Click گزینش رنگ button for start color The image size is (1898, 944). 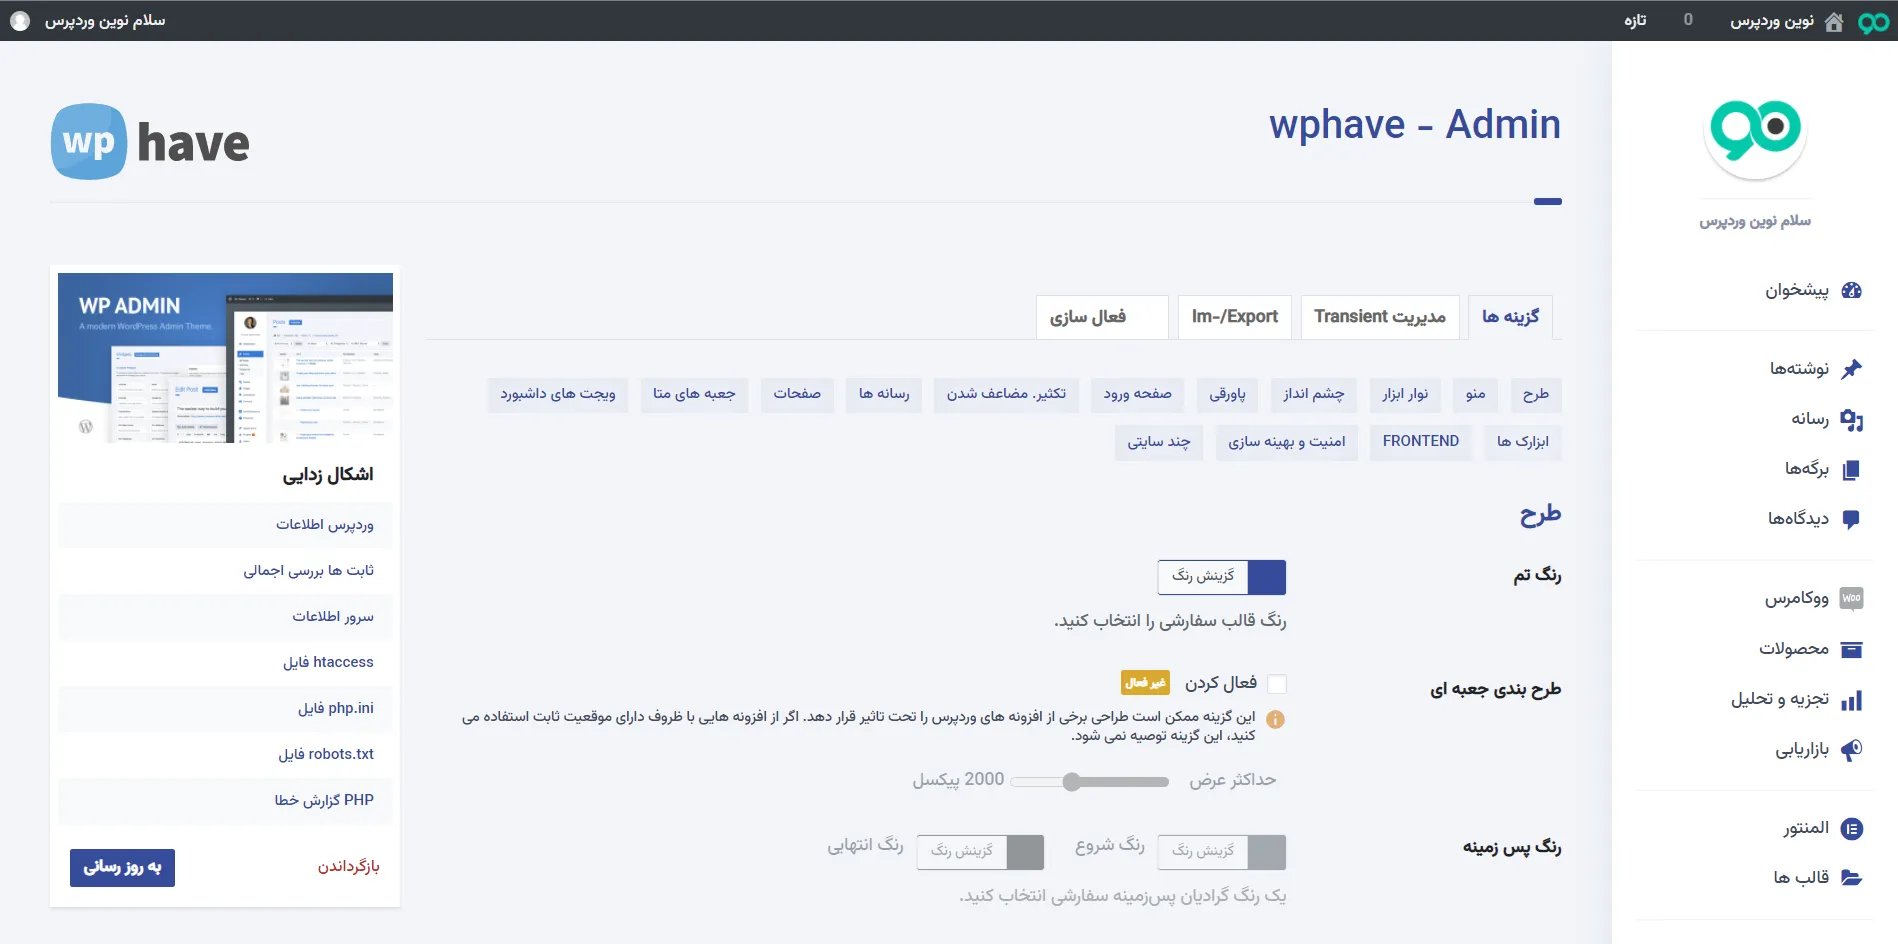[x=1204, y=852]
